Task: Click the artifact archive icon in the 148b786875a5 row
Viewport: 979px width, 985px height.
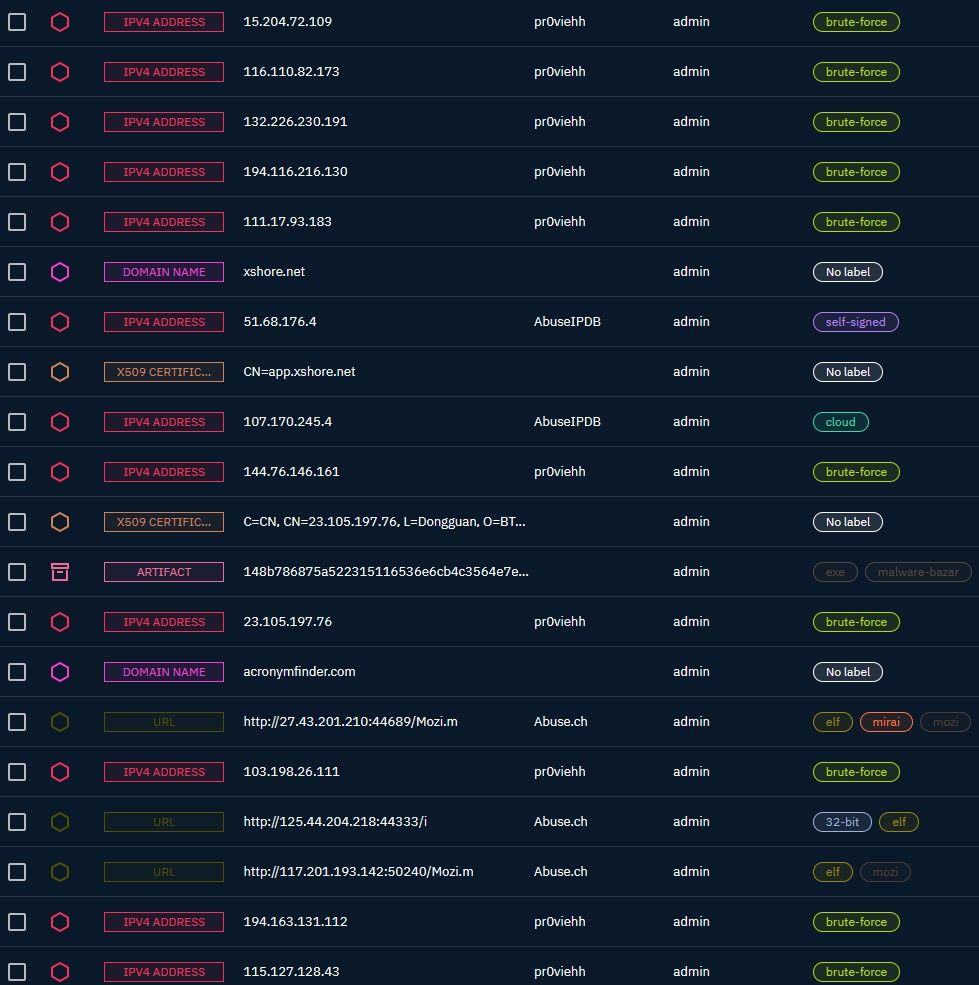Action: (x=60, y=572)
